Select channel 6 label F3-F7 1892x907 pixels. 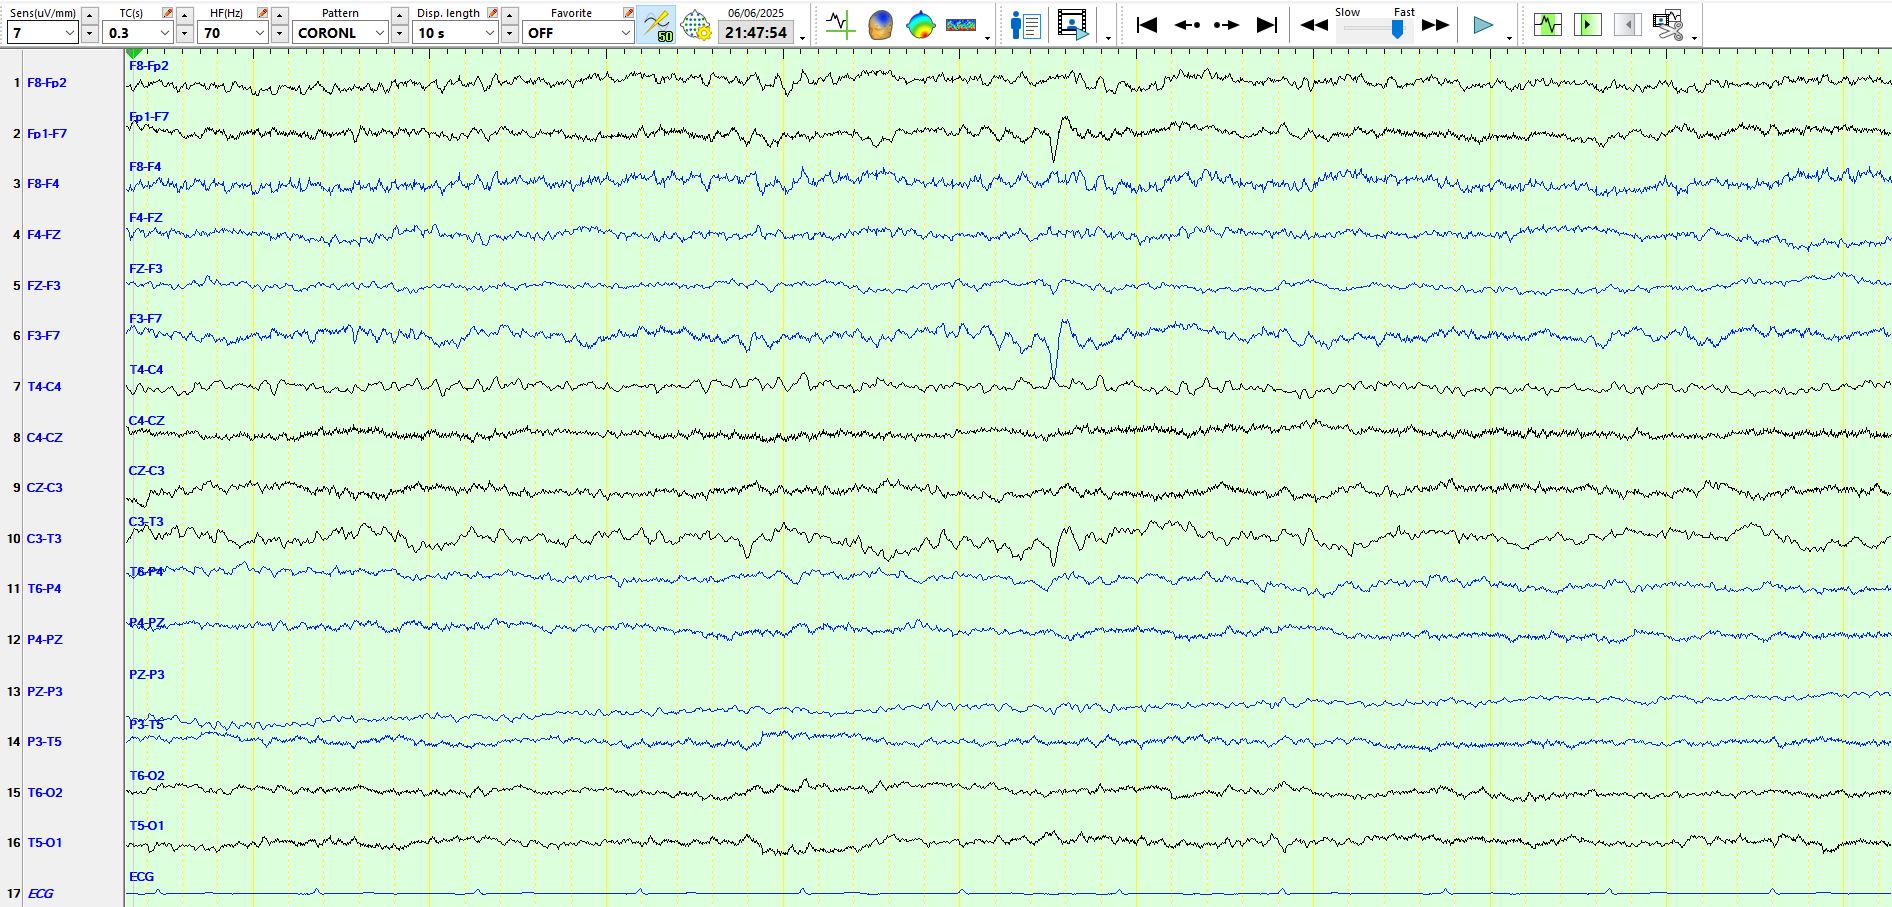point(43,336)
